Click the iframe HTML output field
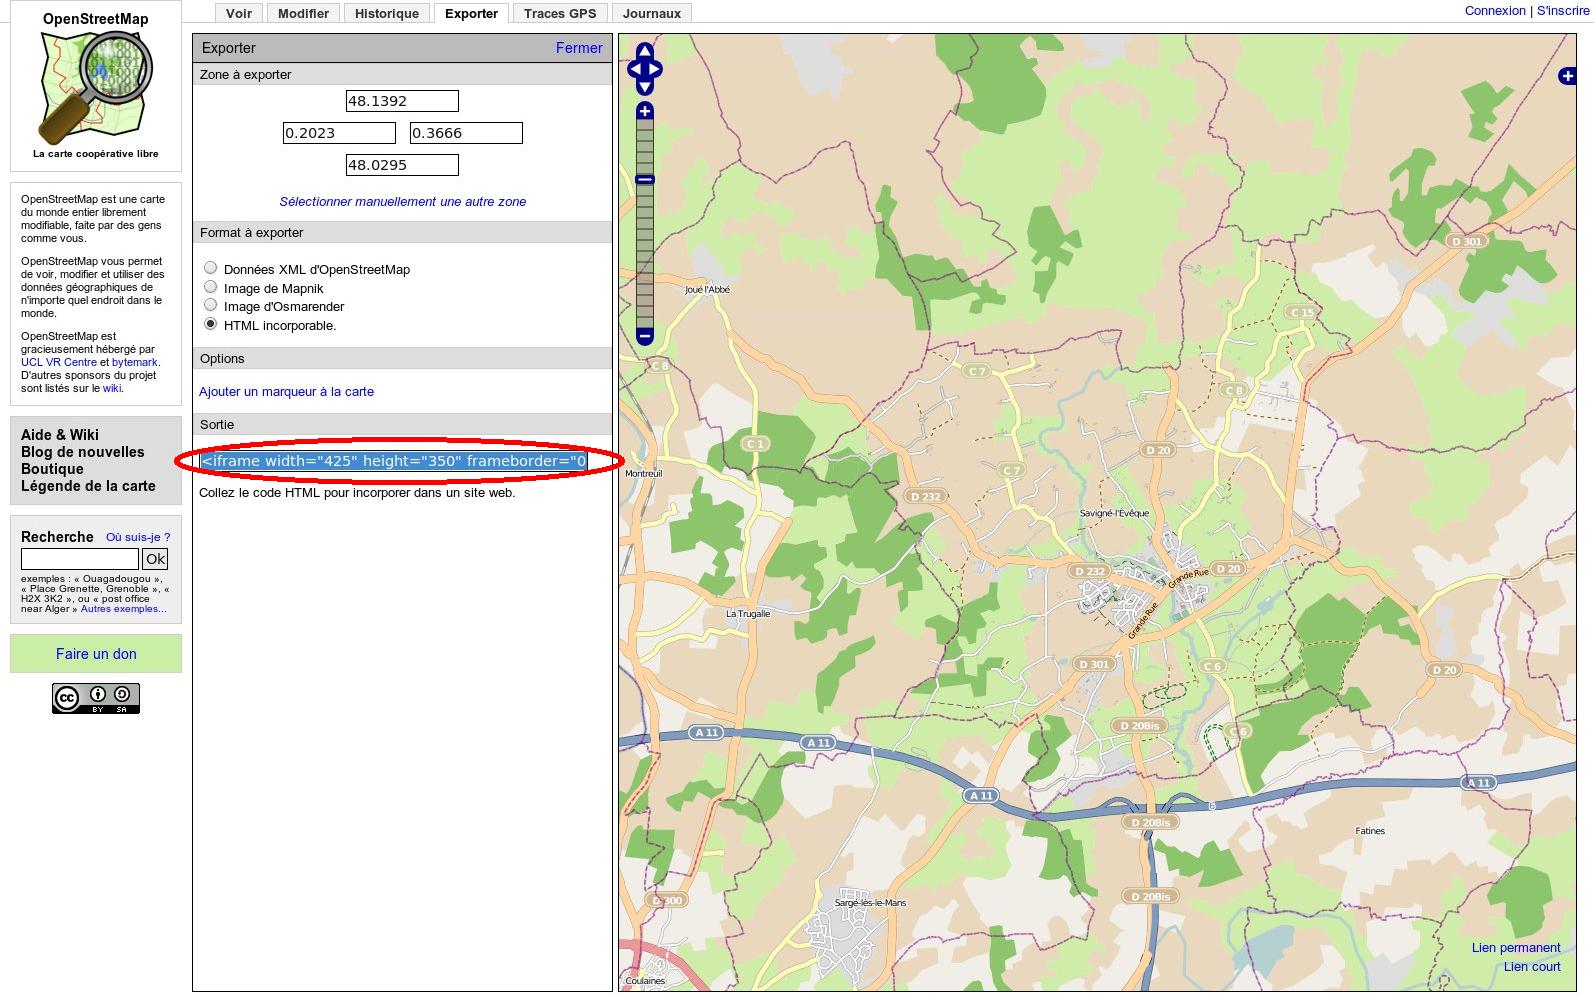 click(x=393, y=461)
